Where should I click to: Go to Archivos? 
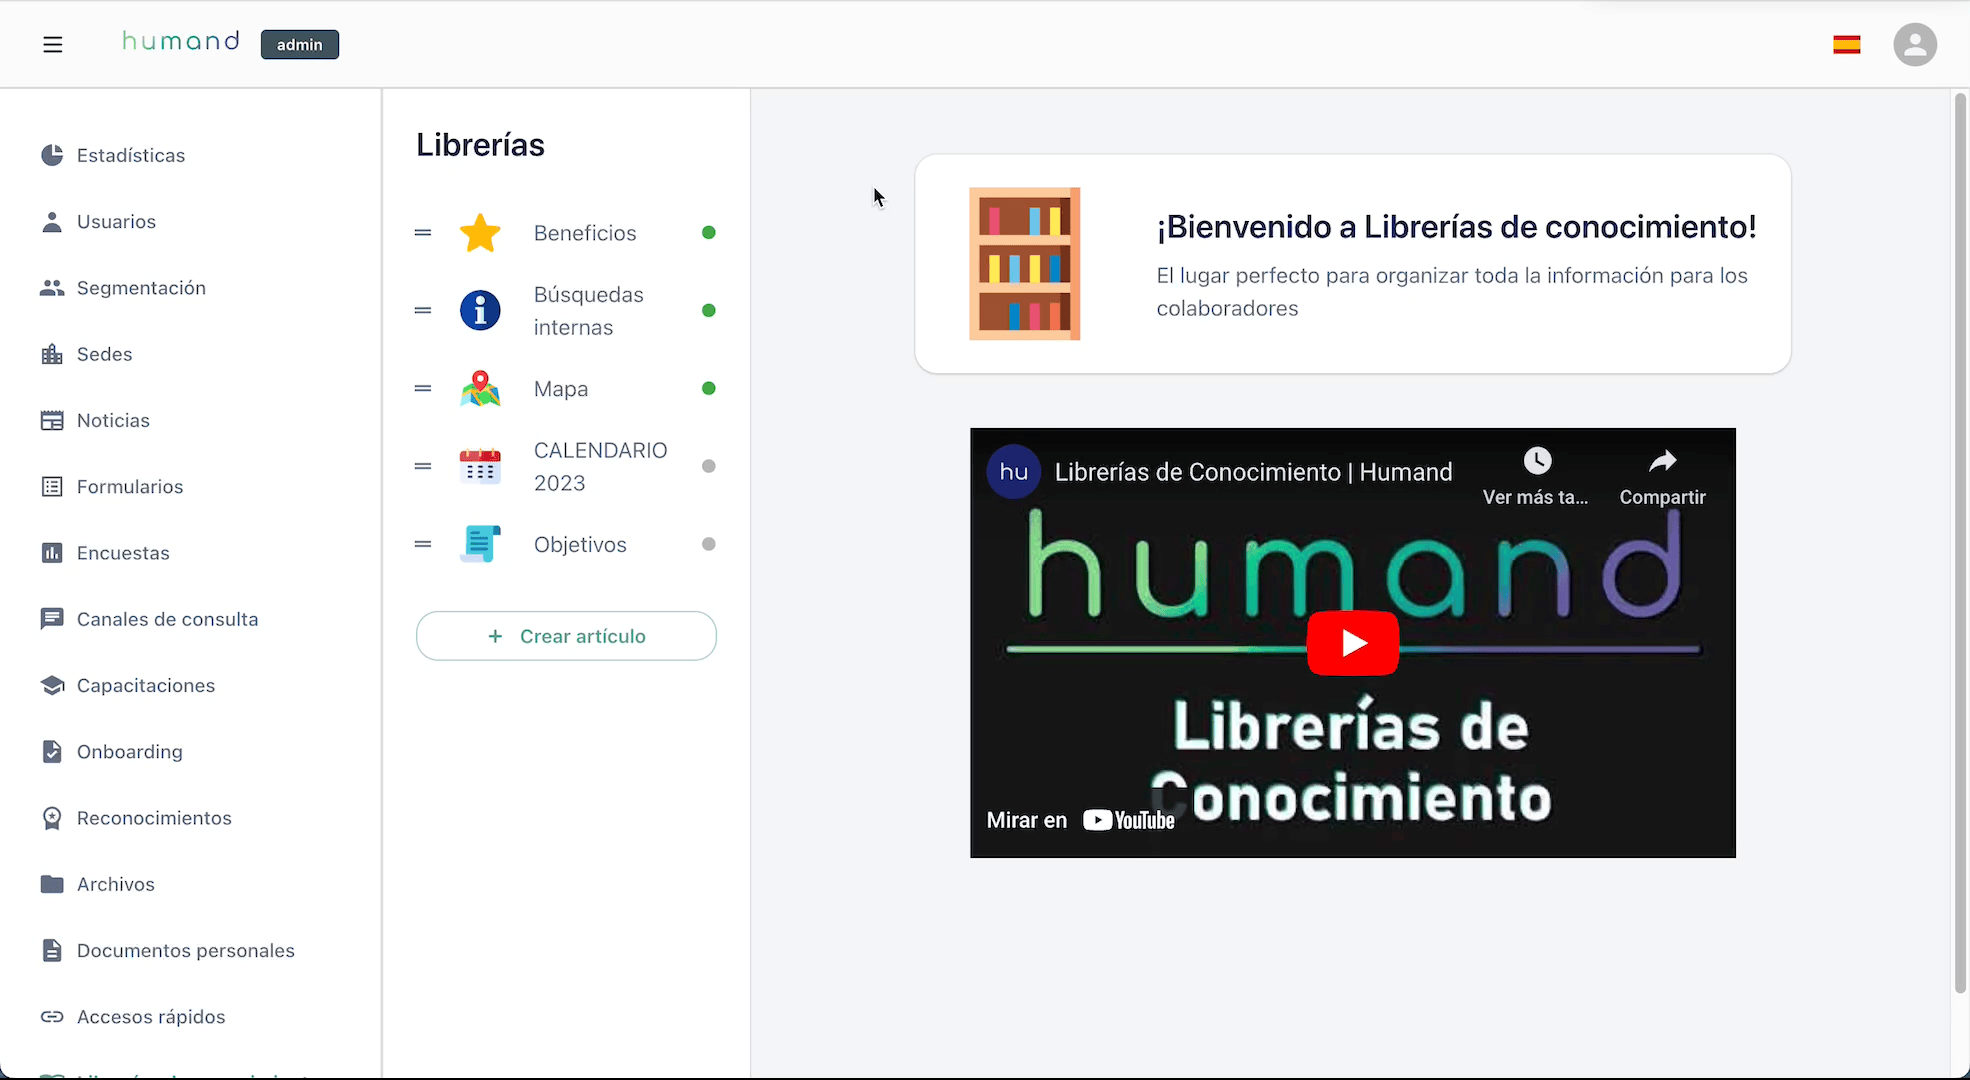click(116, 884)
